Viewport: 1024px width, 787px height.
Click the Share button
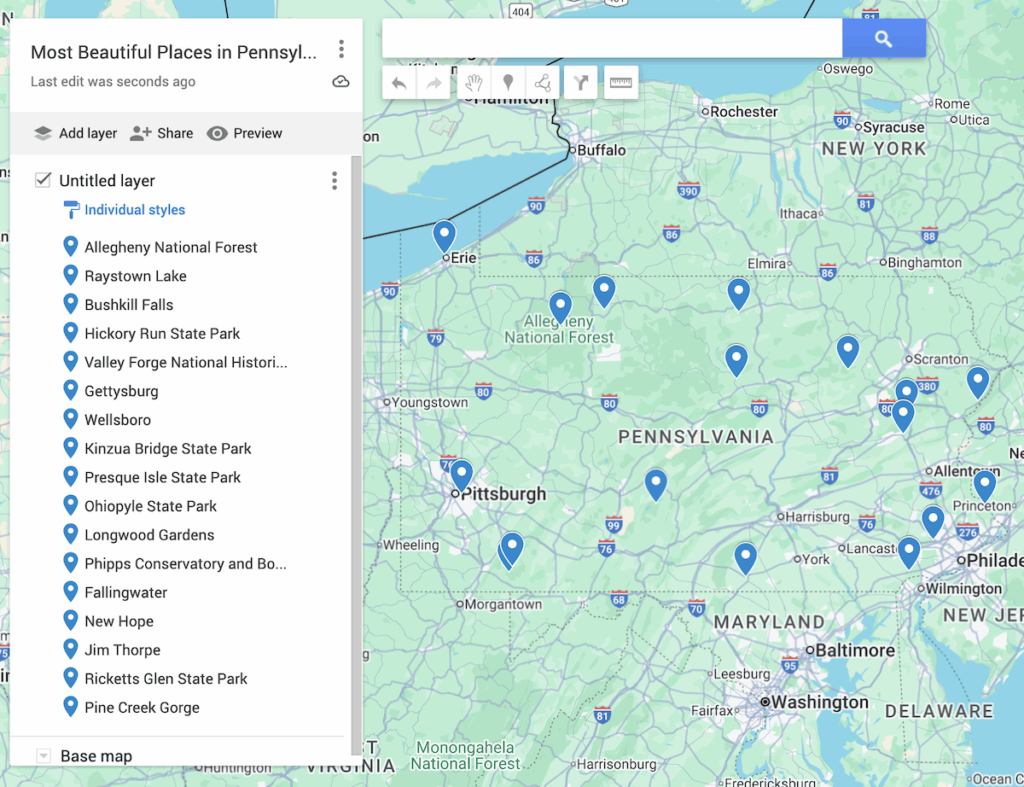click(161, 133)
